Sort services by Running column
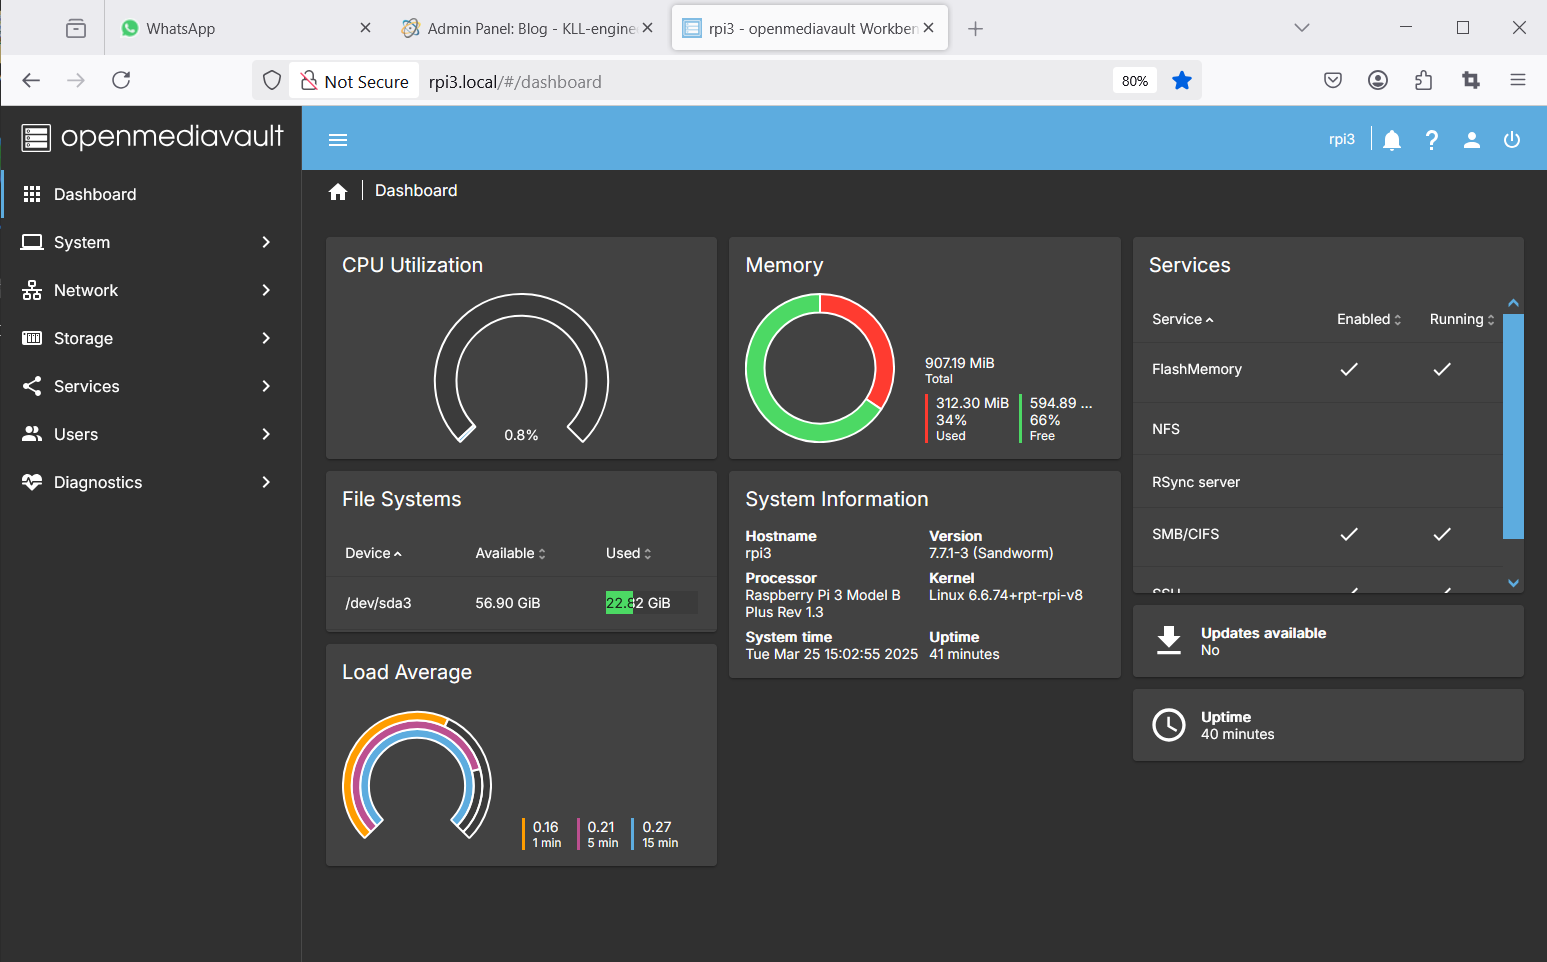The height and width of the screenshot is (962, 1547). [1462, 319]
